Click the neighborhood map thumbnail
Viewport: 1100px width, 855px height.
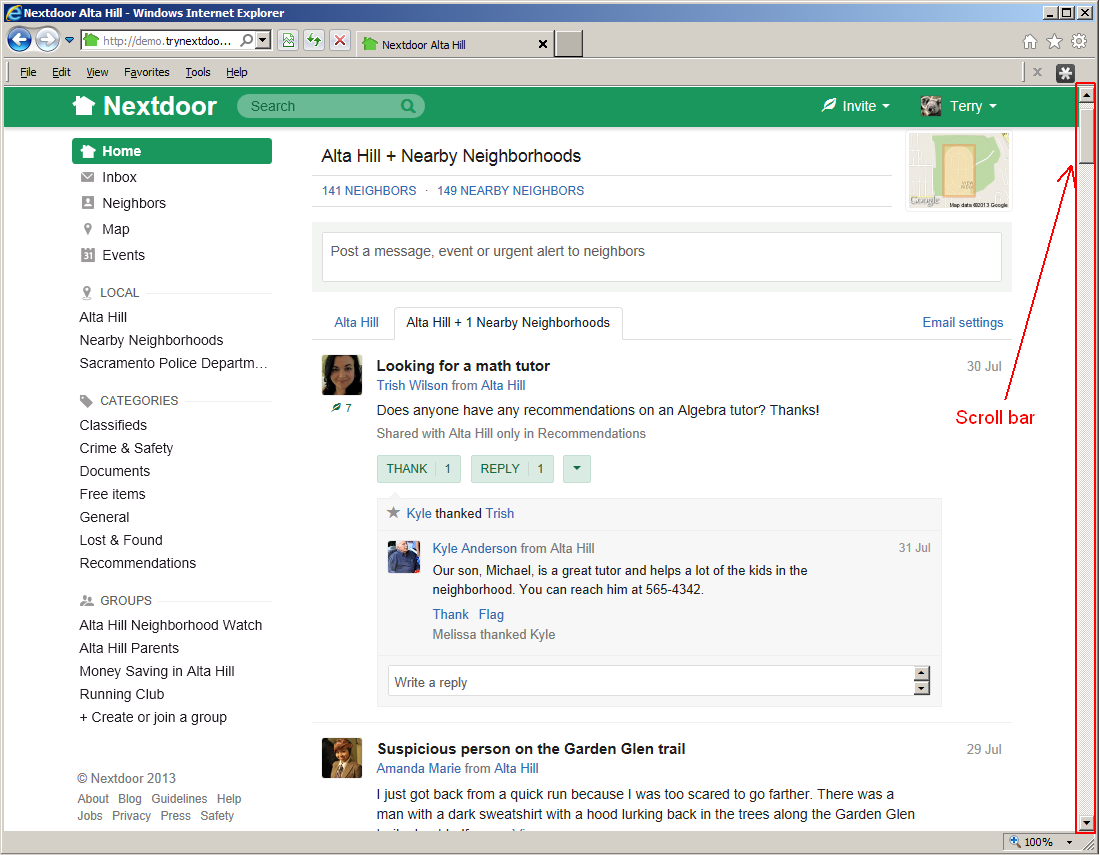tap(958, 171)
